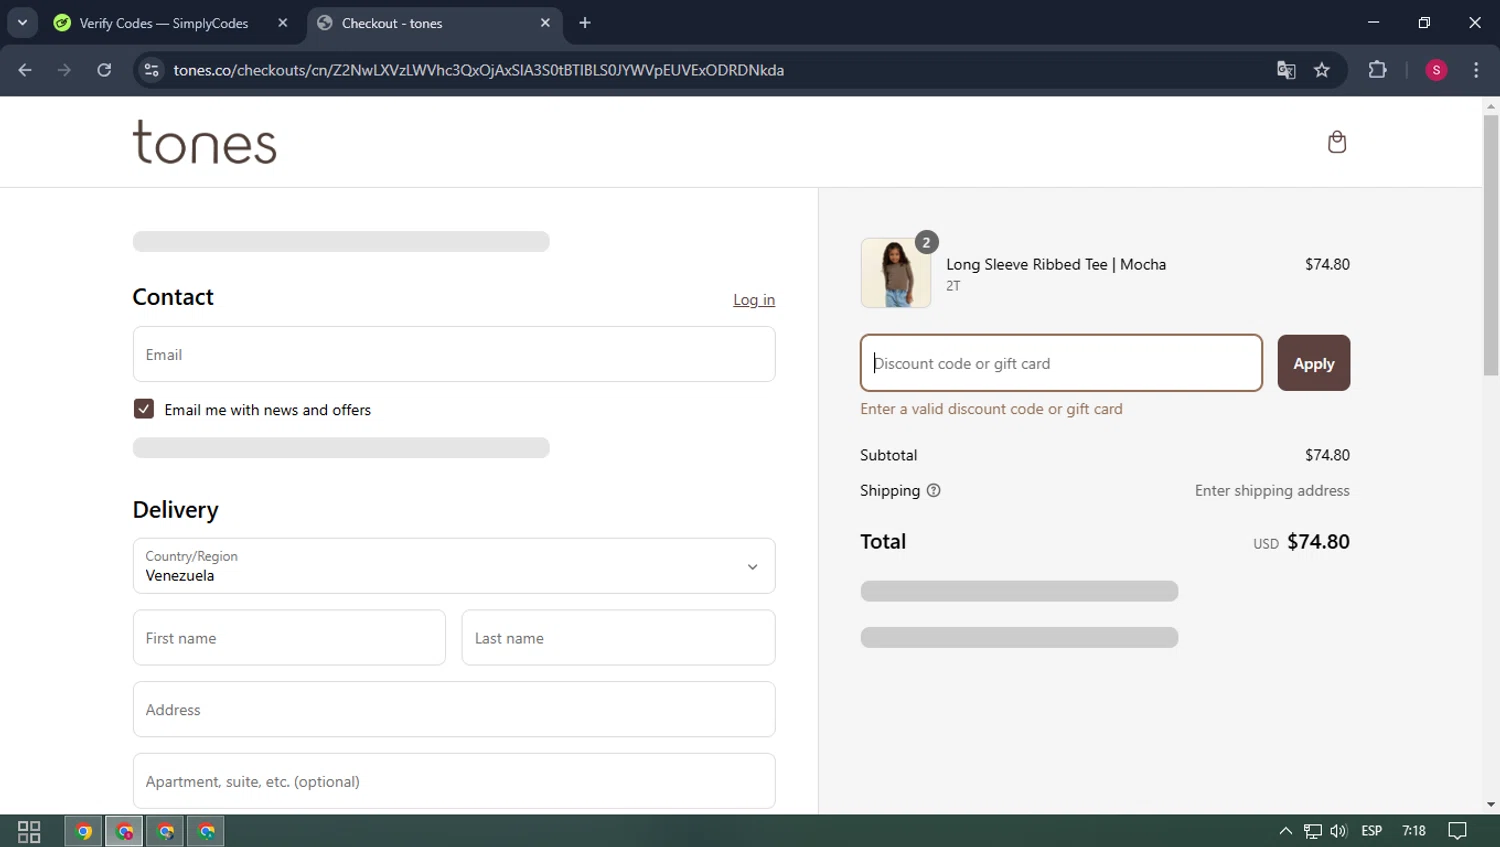Open a new browser tab

585,23
